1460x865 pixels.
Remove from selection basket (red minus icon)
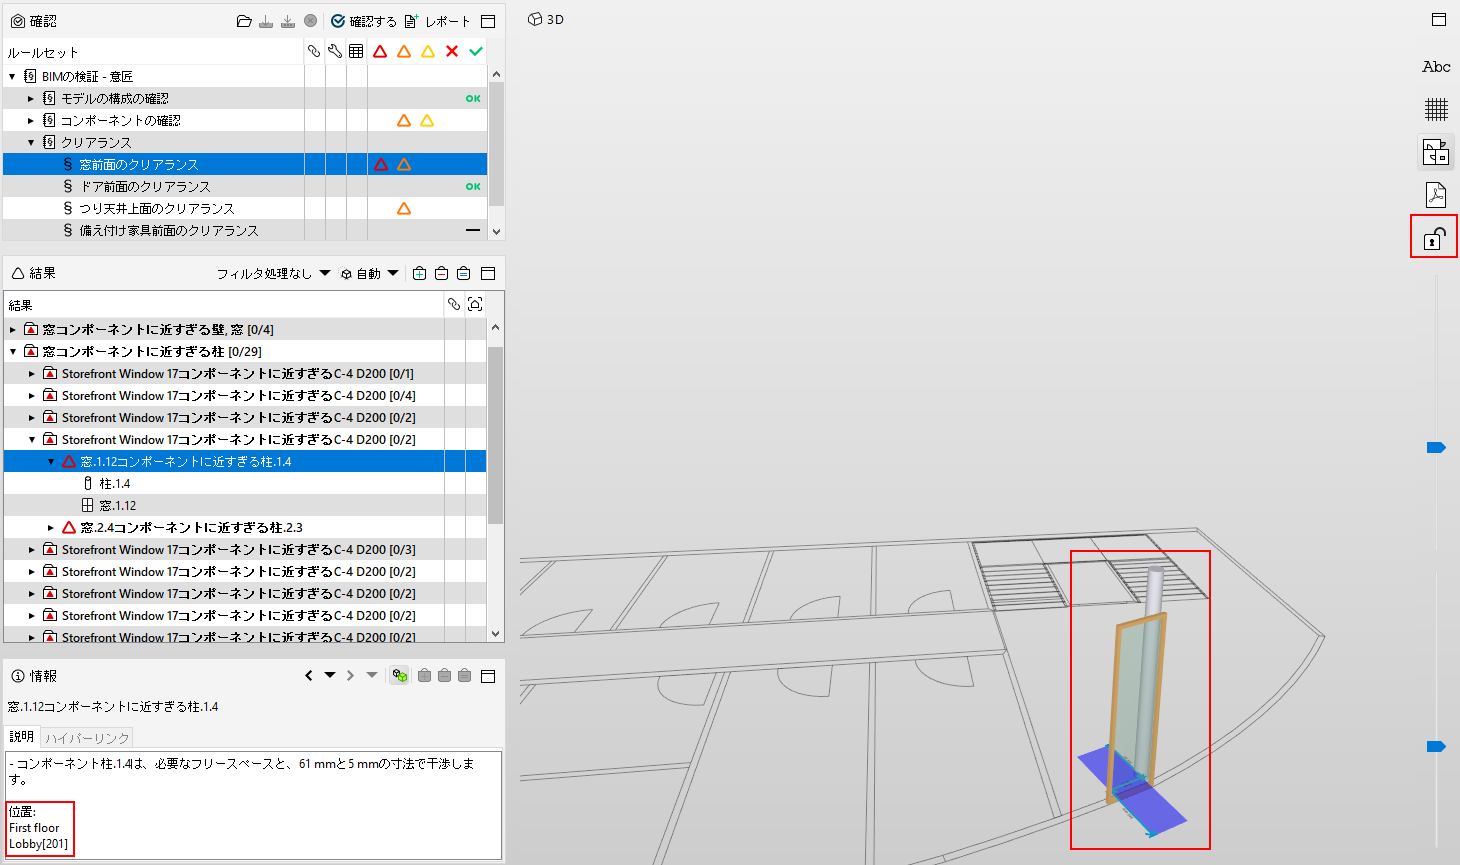(441, 273)
